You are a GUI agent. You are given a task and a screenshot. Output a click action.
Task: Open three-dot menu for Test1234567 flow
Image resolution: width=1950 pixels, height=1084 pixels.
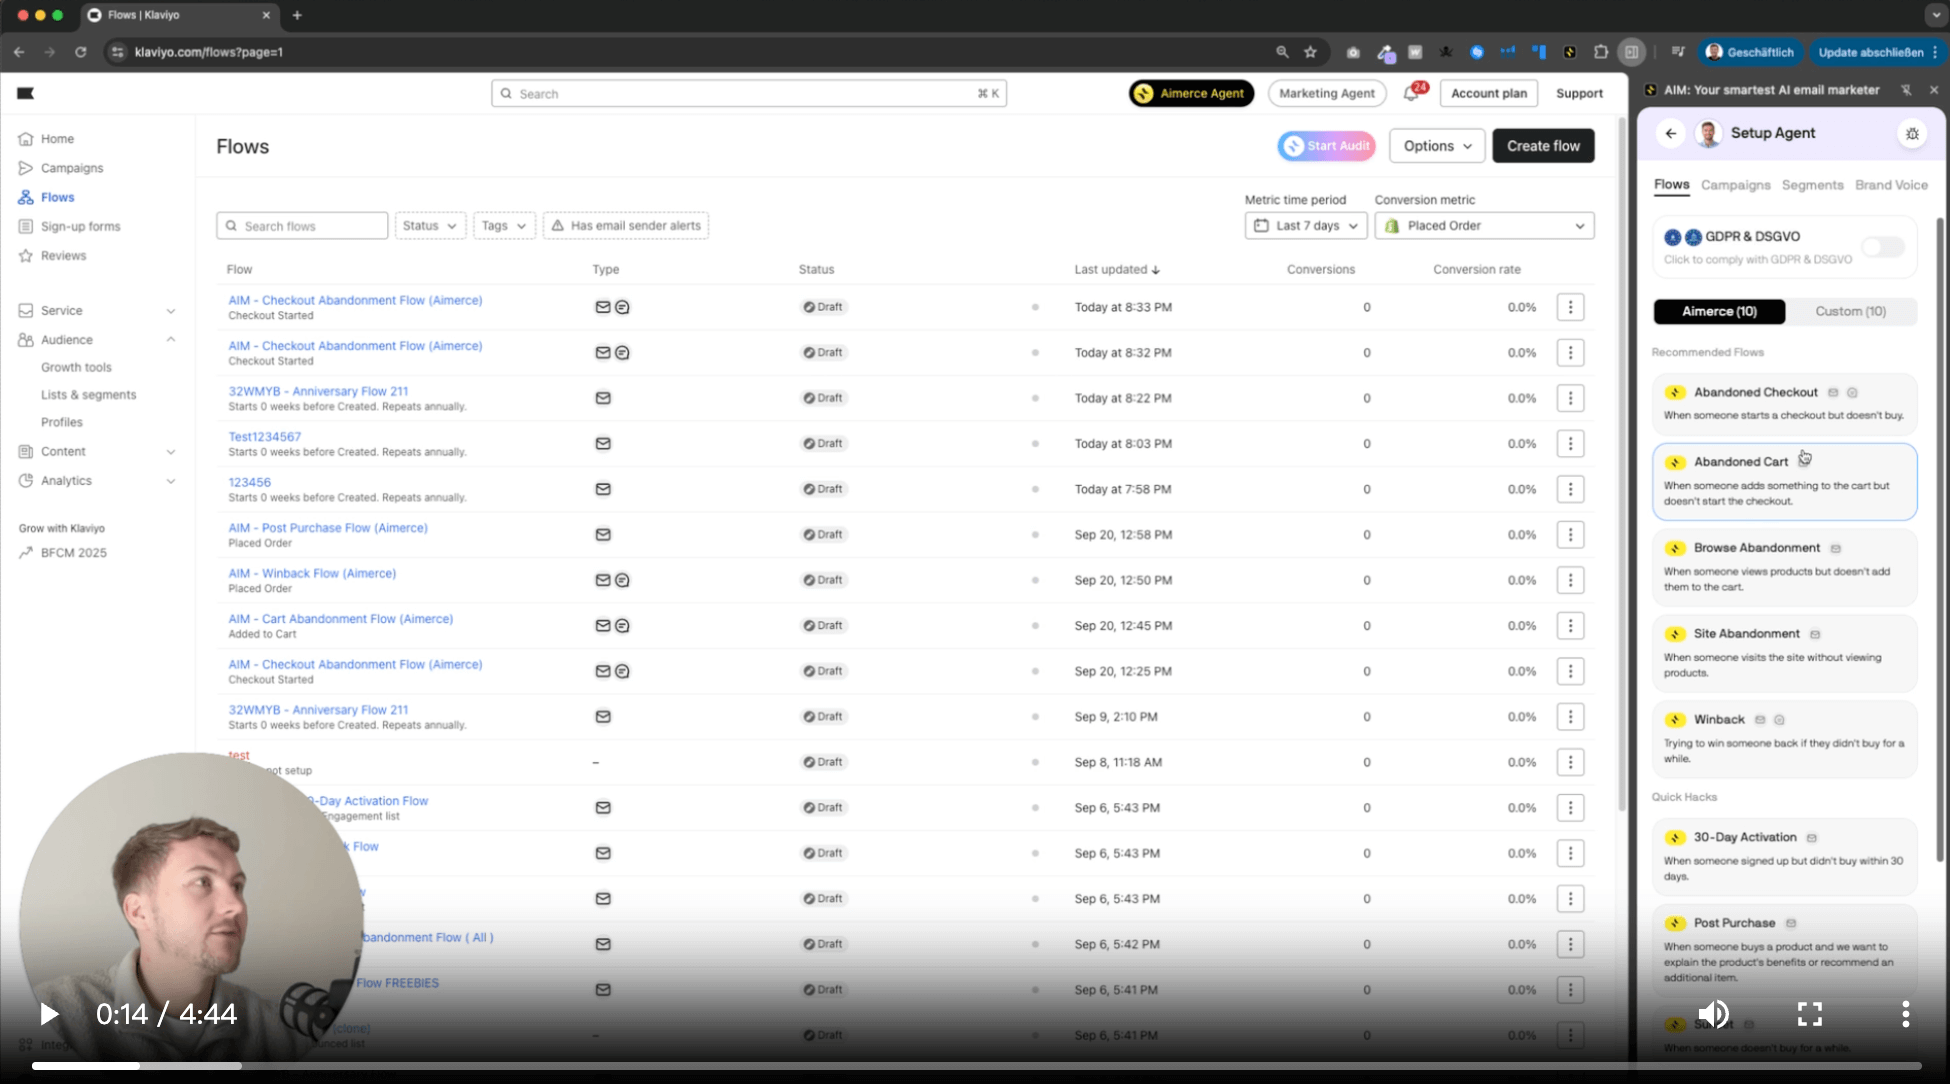point(1570,443)
